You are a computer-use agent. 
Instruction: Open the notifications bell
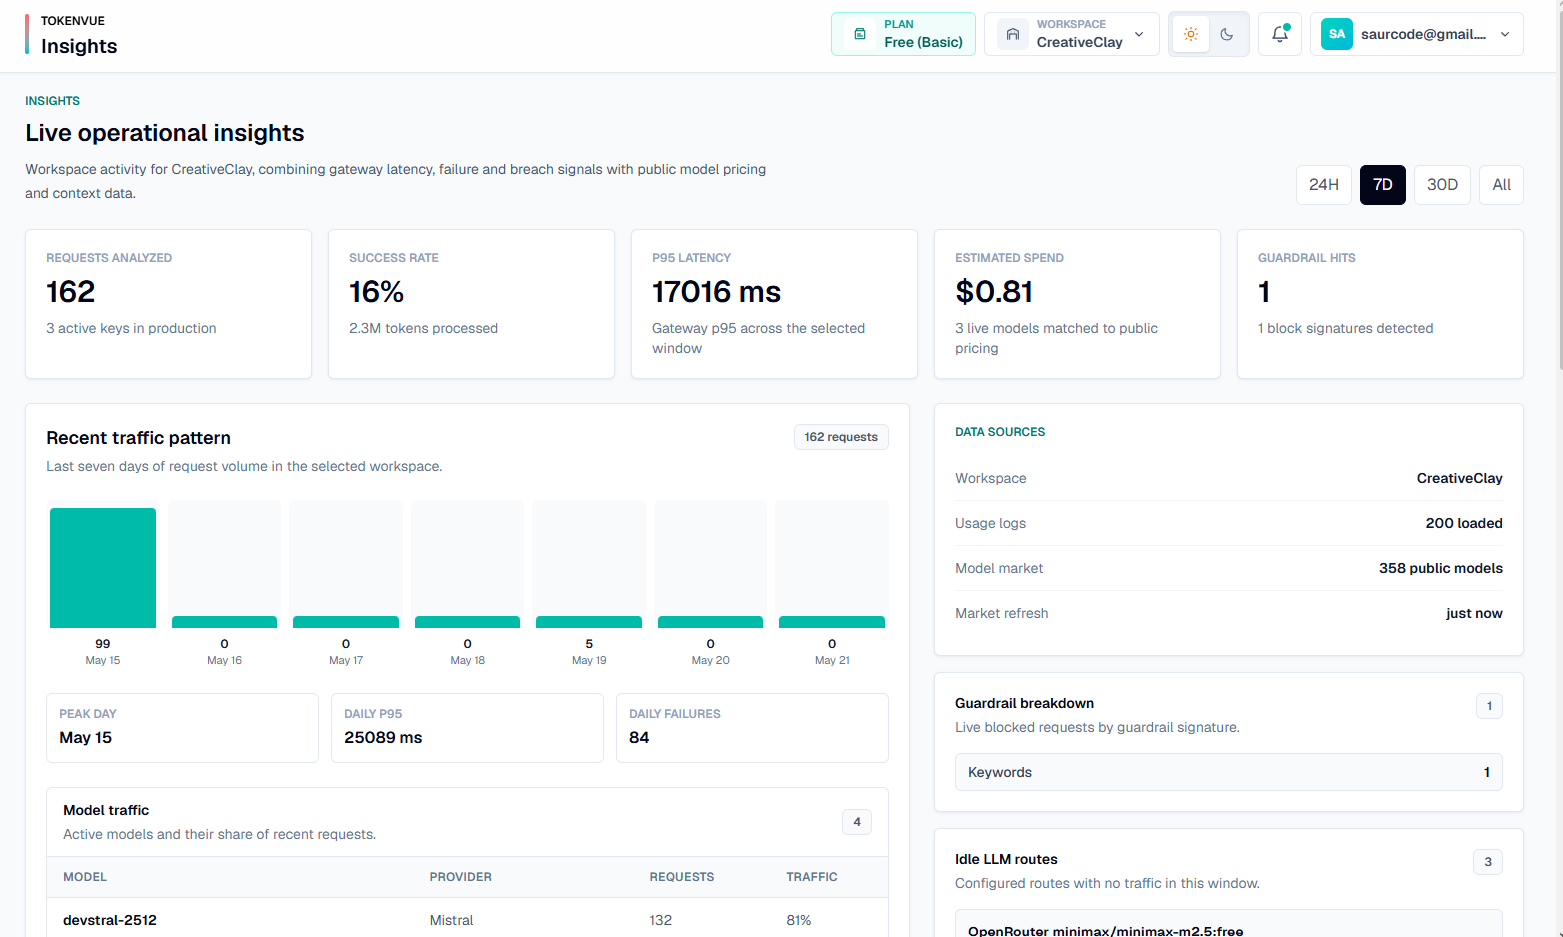pos(1279,34)
